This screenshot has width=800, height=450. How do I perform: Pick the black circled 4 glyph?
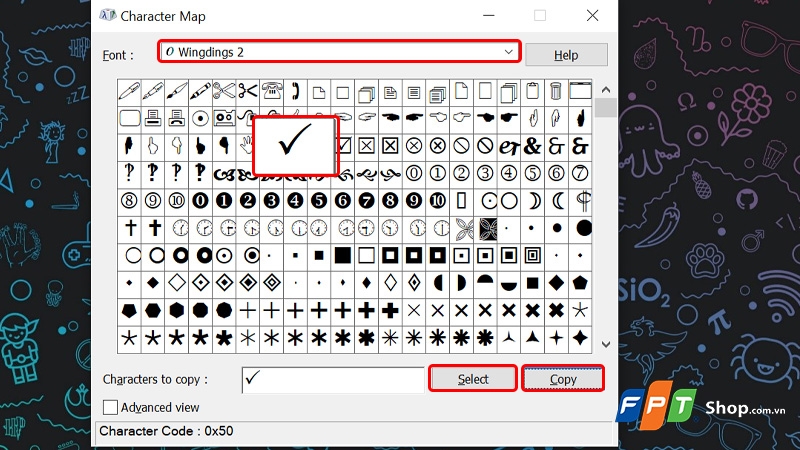click(x=295, y=201)
